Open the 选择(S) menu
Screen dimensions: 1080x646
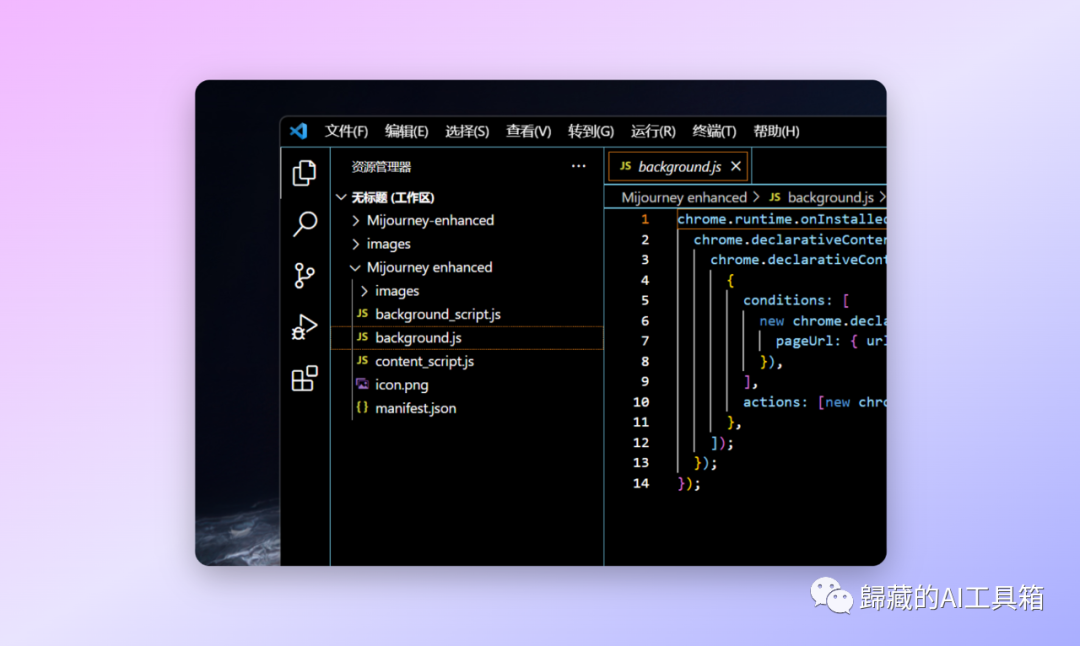pos(467,131)
